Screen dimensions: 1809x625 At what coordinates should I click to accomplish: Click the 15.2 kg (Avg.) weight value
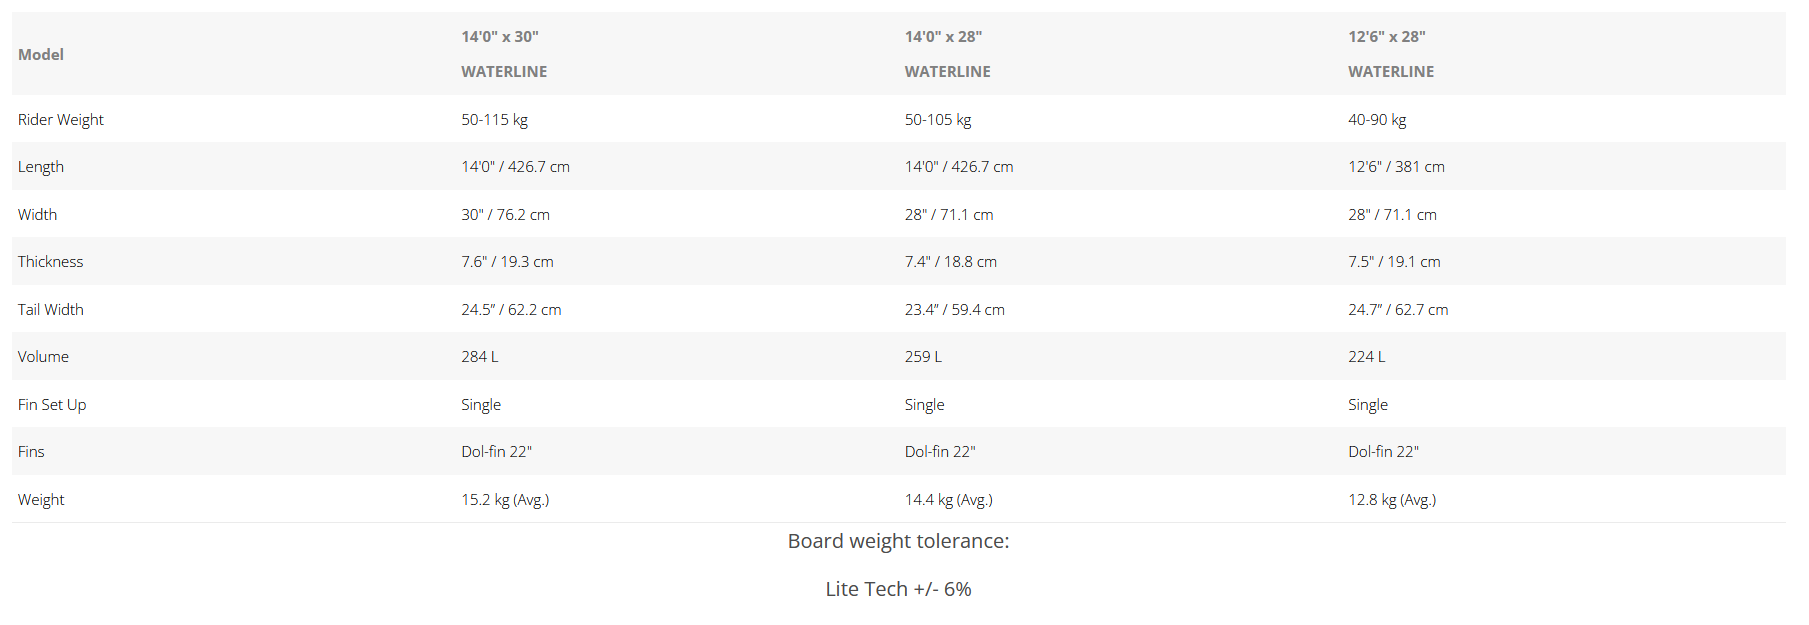click(505, 500)
